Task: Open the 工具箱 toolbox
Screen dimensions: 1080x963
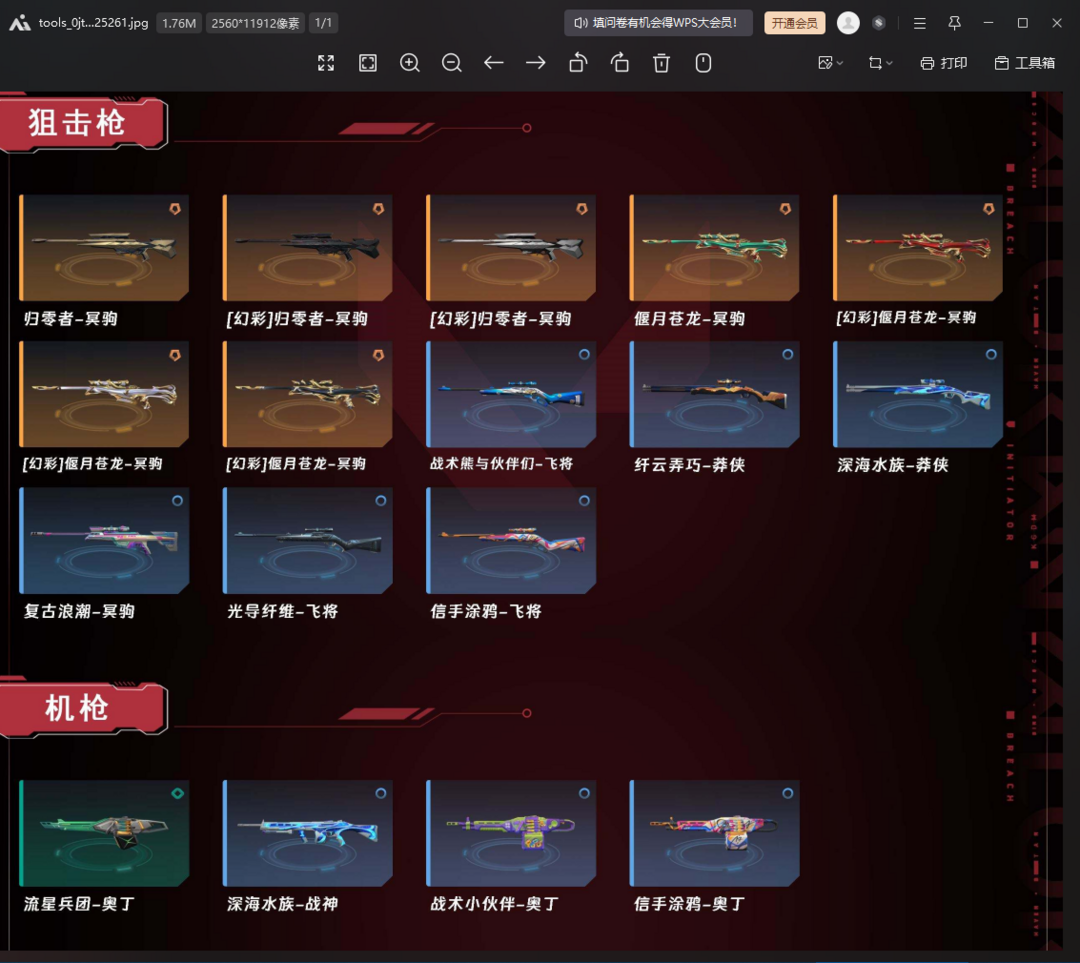Action: [1025, 63]
